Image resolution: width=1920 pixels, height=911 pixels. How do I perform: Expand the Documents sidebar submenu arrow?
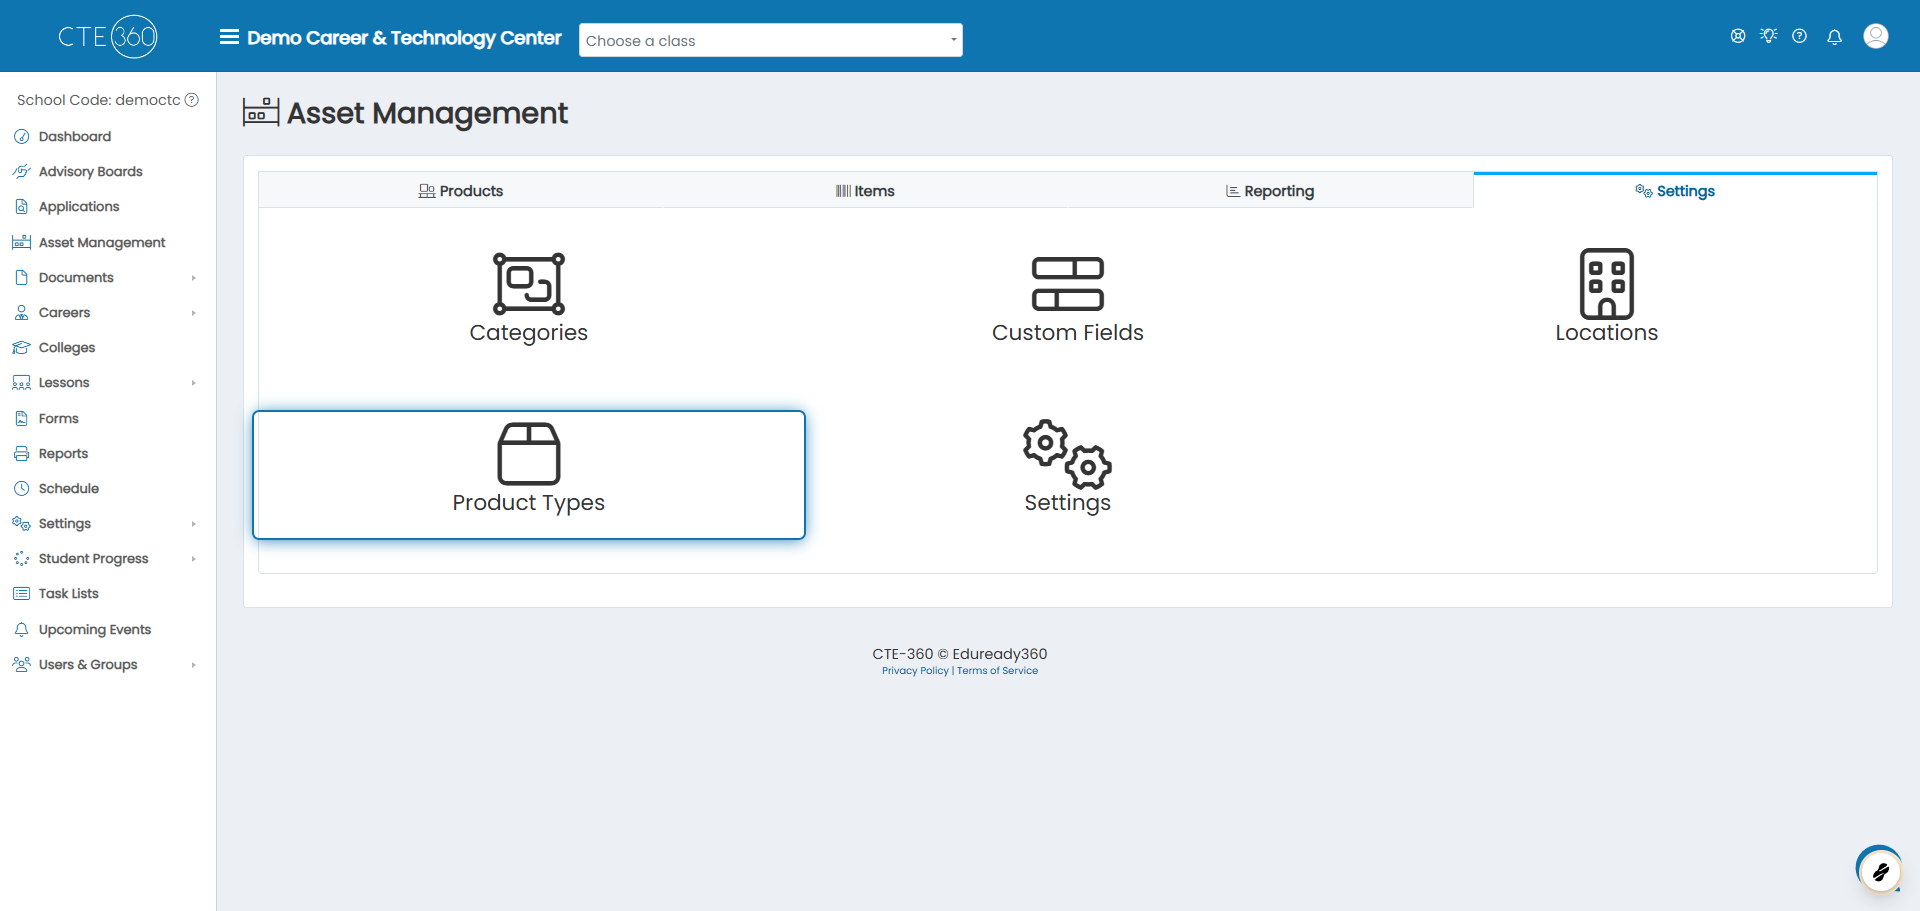[x=194, y=278]
